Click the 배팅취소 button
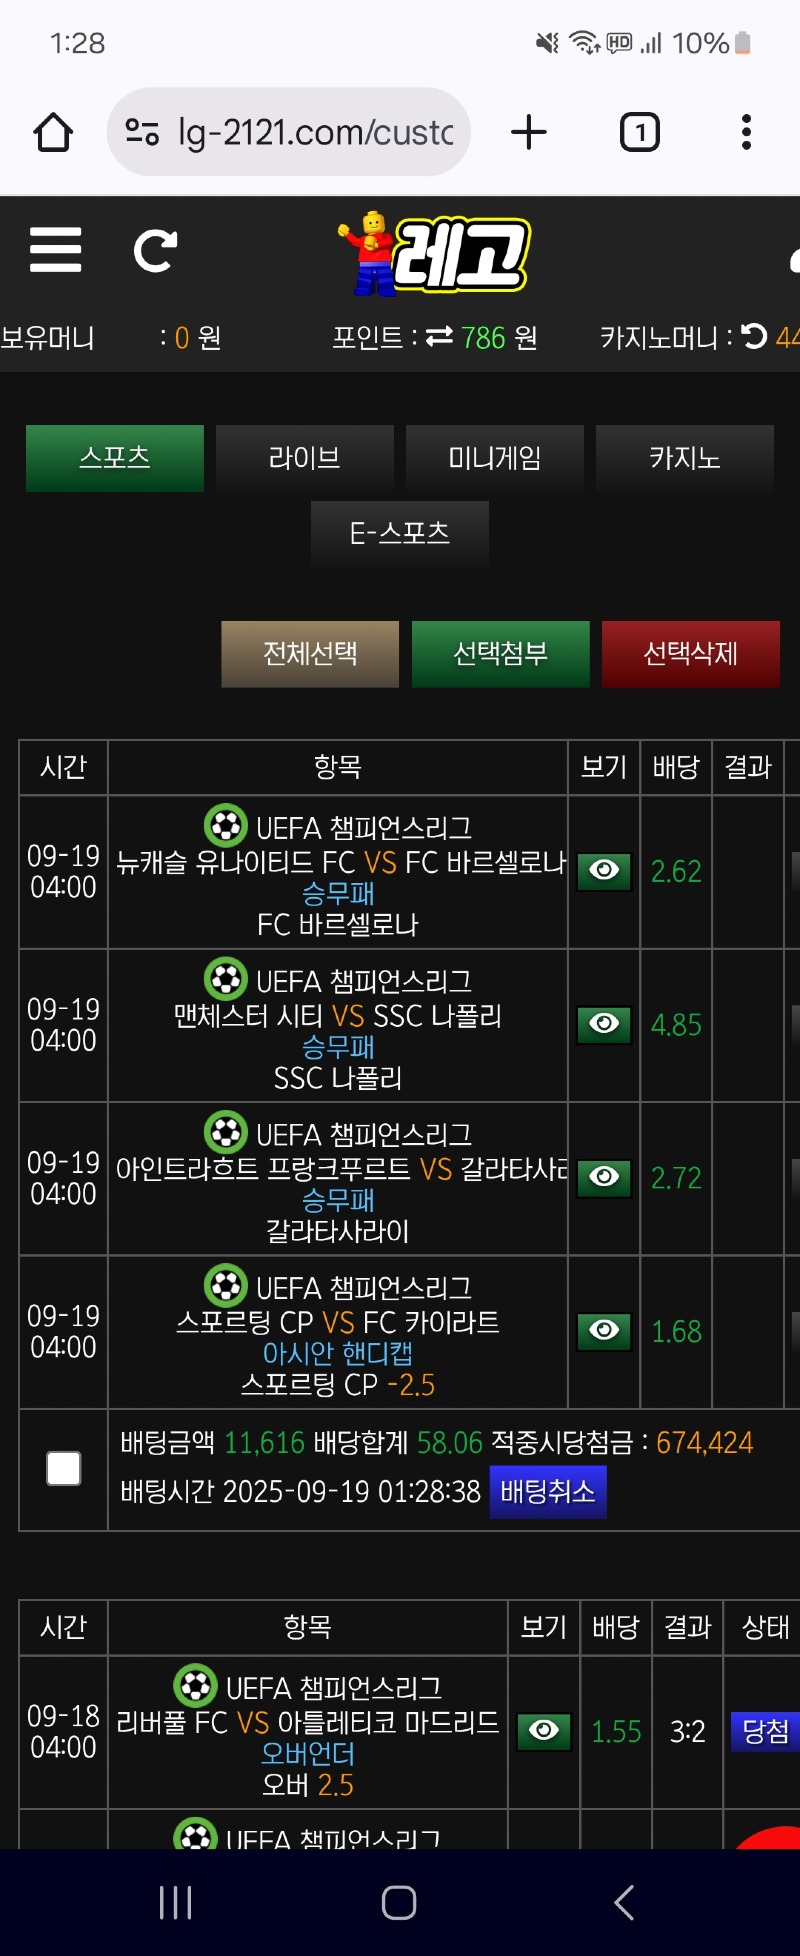The image size is (800, 1956). click(548, 1492)
